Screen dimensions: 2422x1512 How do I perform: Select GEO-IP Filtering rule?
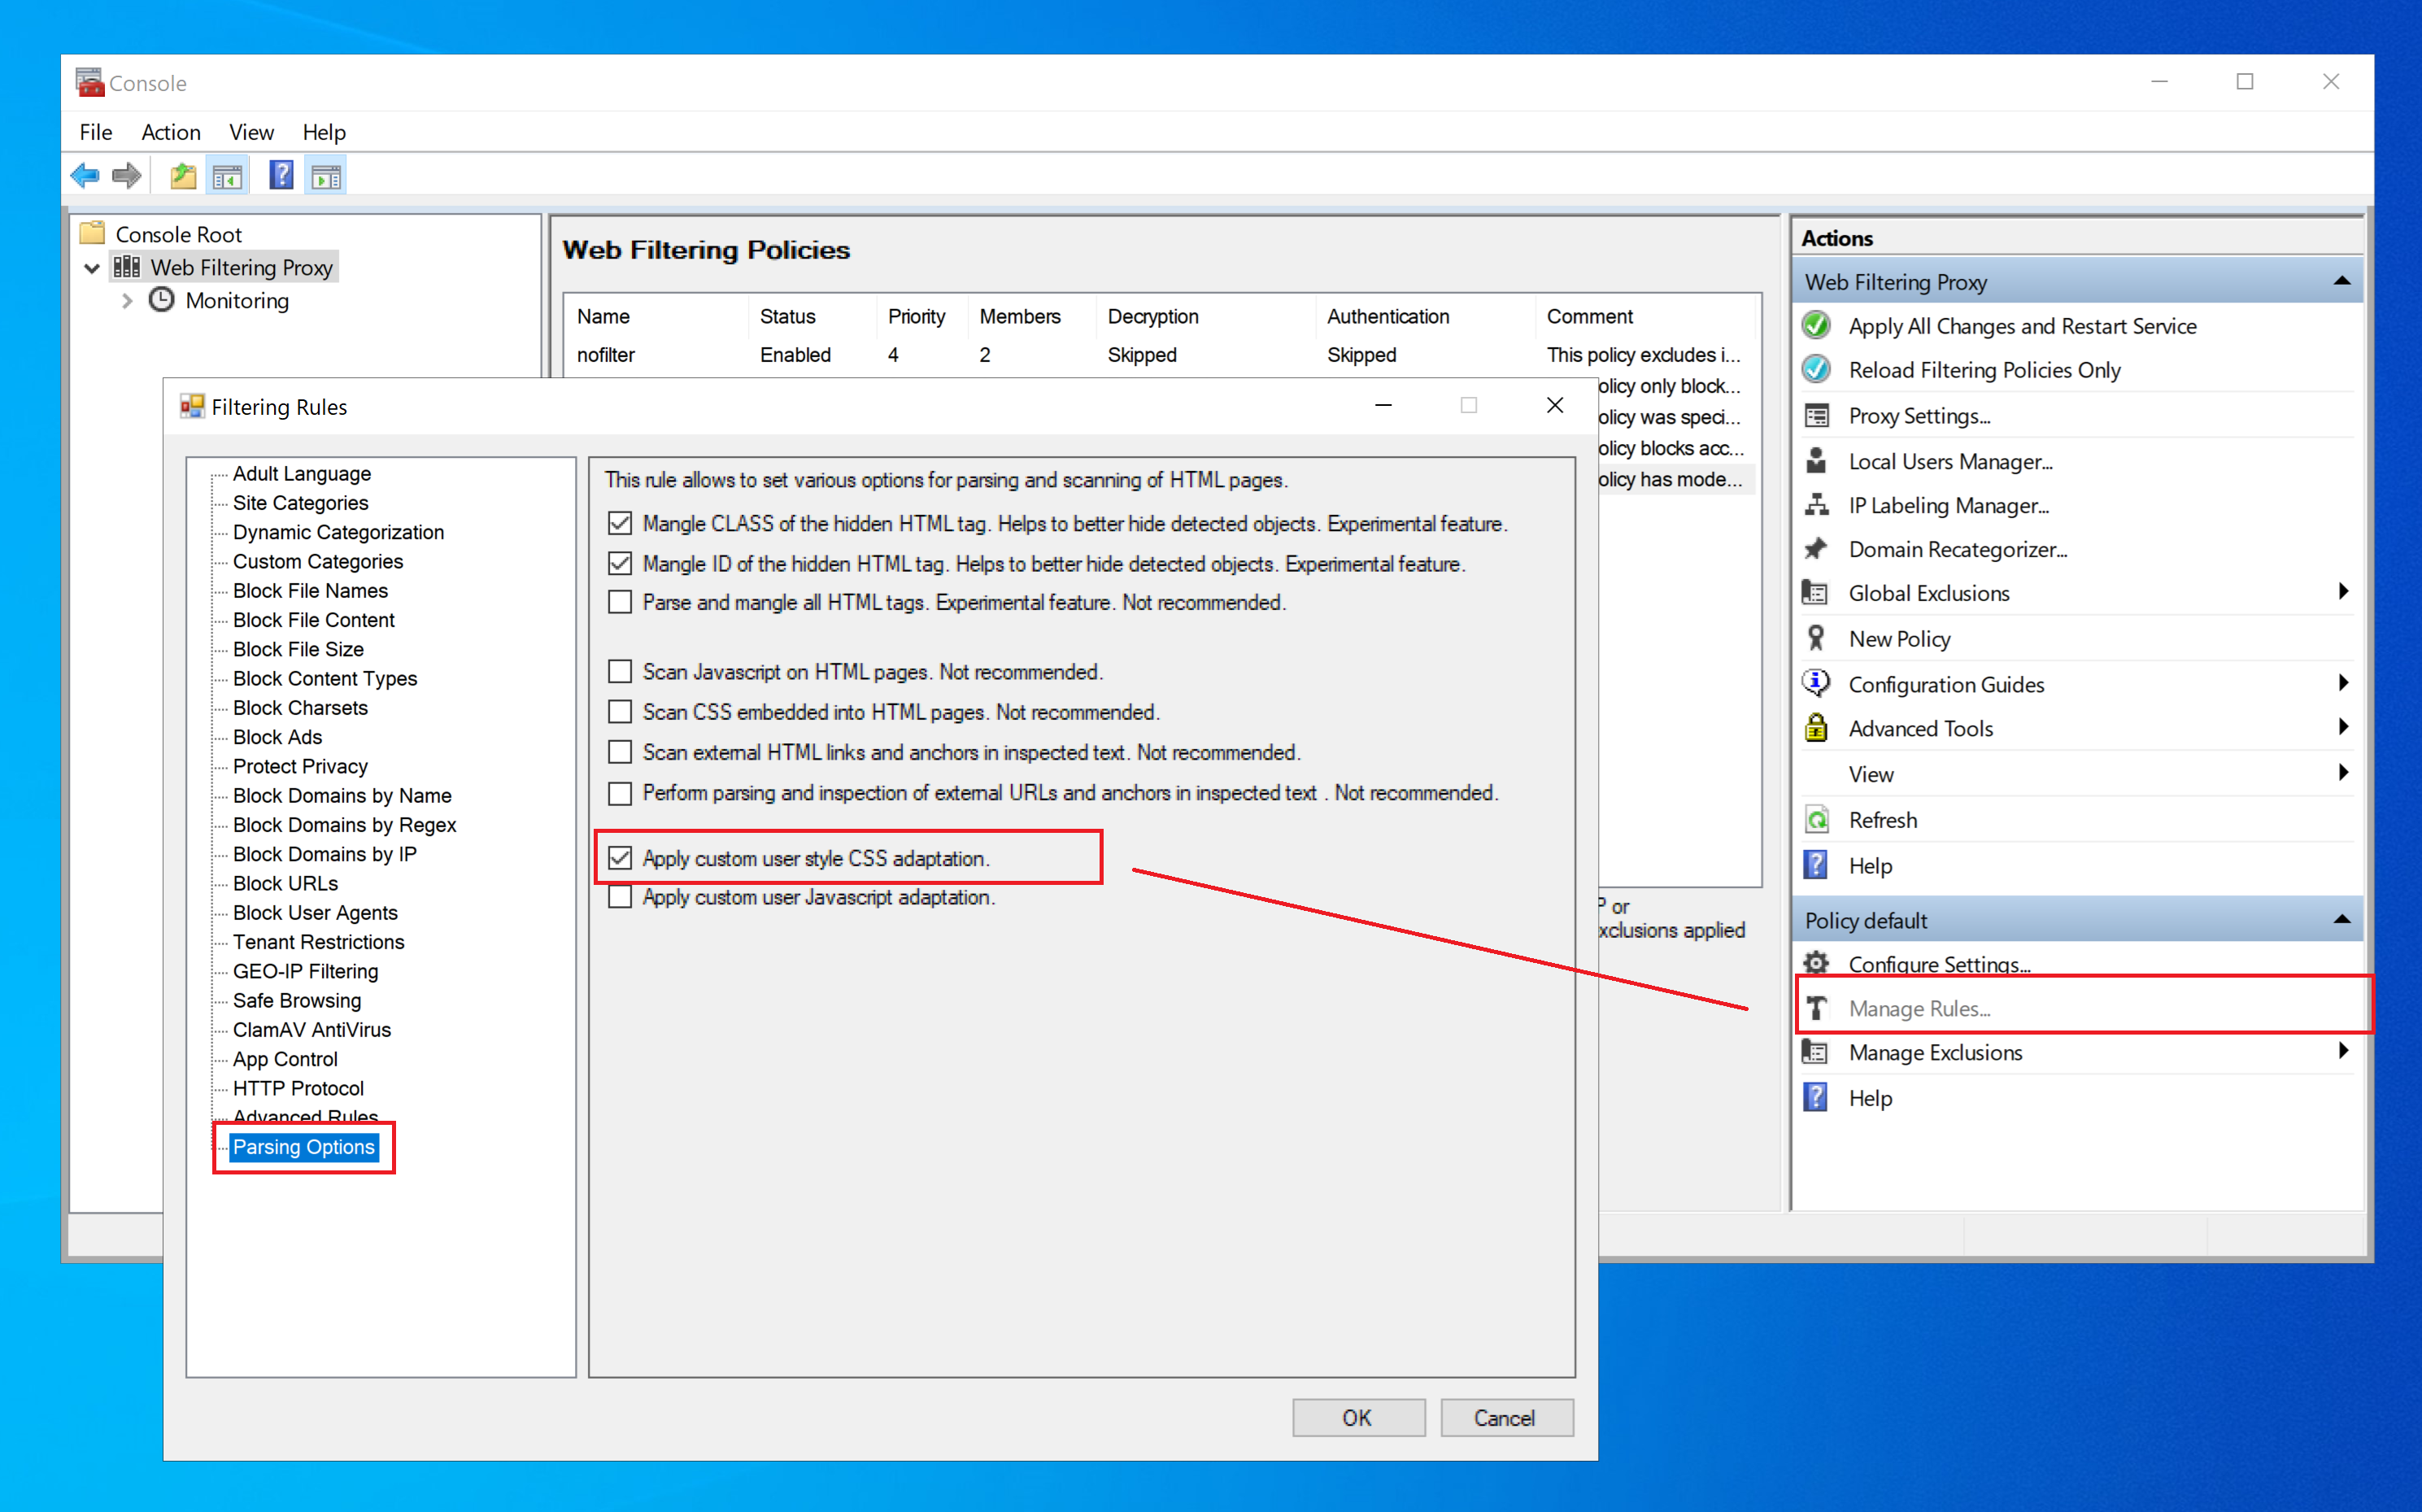(305, 972)
